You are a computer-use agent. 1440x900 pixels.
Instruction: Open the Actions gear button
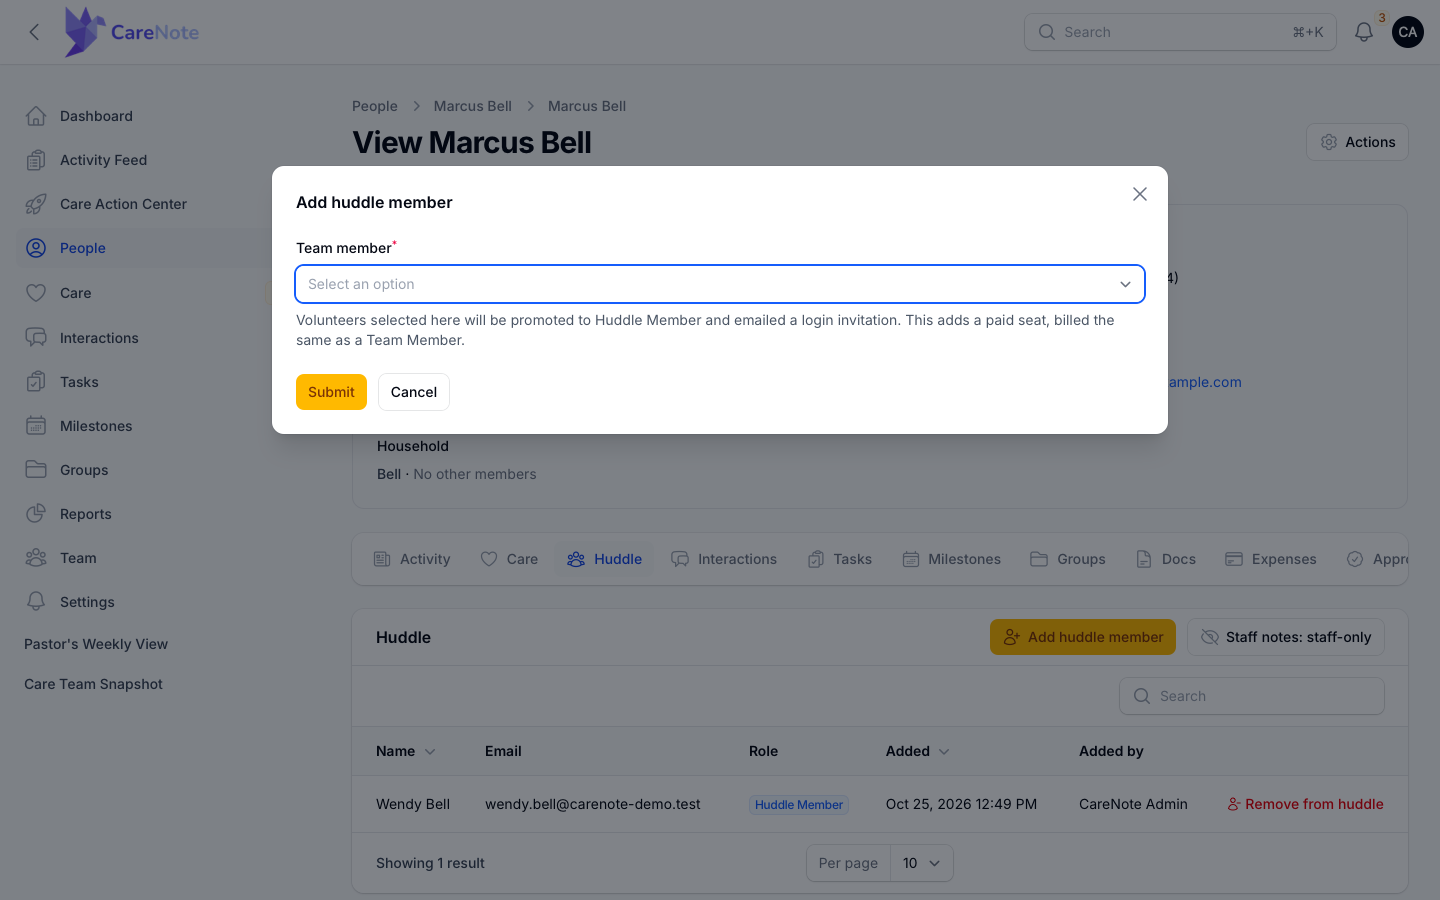1357,142
